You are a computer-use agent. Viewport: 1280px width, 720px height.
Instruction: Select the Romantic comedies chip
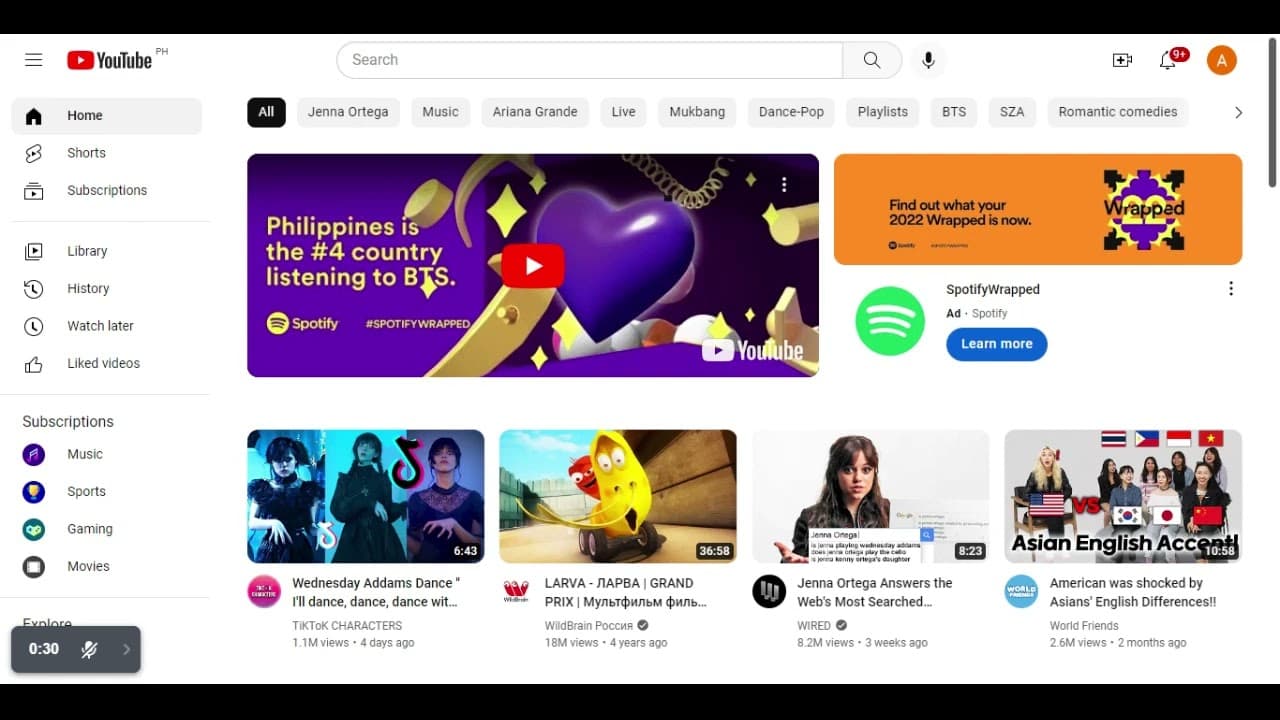pyautogui.click(x=1118, y=112)
